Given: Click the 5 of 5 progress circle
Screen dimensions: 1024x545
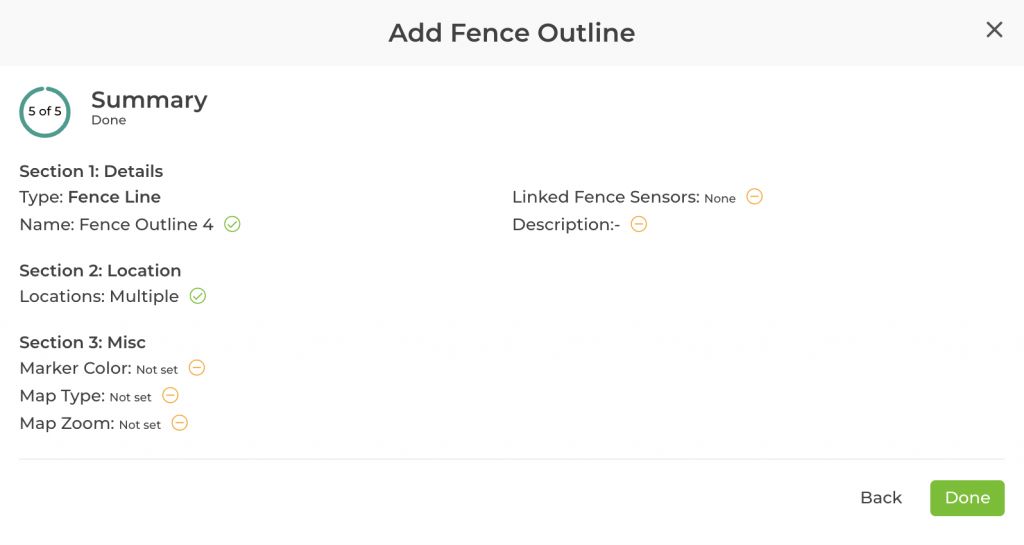Looking at the screenshot, I should [x=45, y=112].
